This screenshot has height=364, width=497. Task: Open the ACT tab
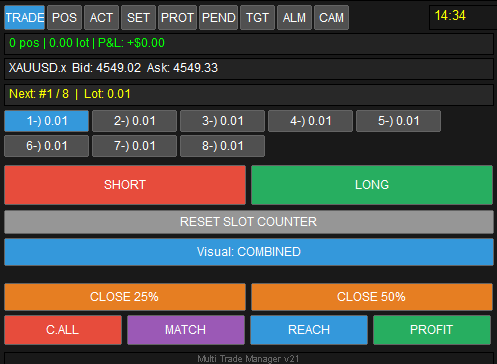[101, 18]
